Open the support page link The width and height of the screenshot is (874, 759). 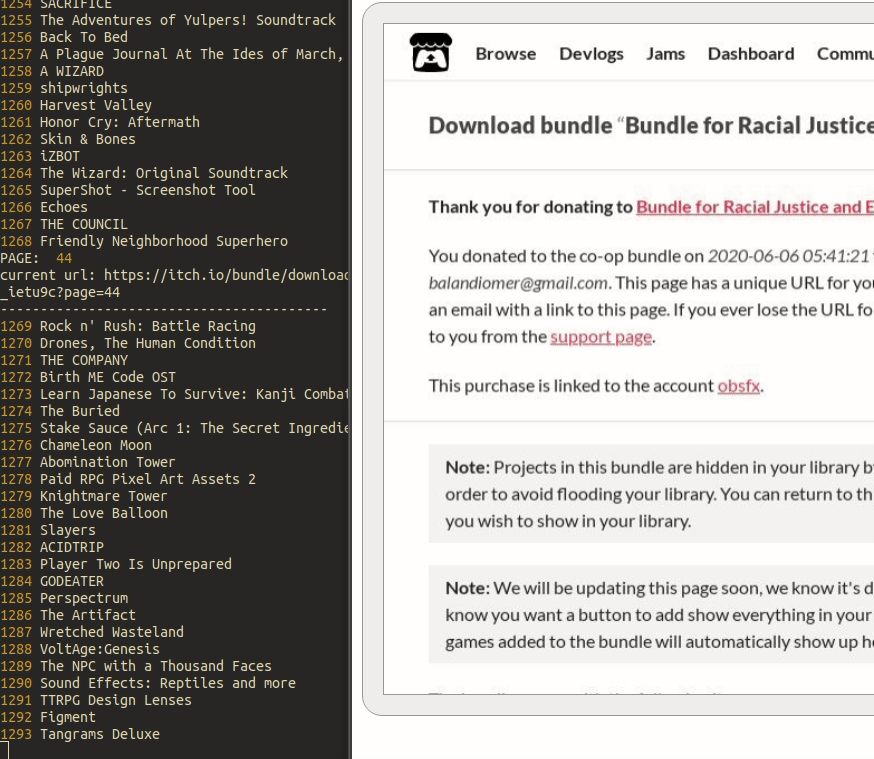pyautogui.click(x=601, y=337)
